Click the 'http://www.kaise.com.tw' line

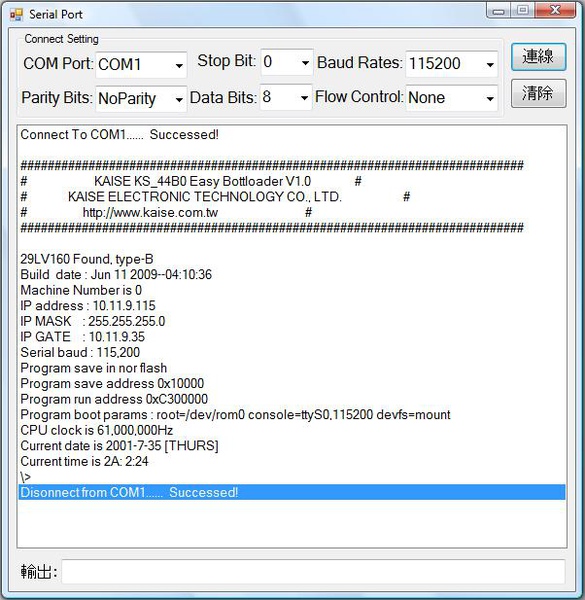click(150, 212)
